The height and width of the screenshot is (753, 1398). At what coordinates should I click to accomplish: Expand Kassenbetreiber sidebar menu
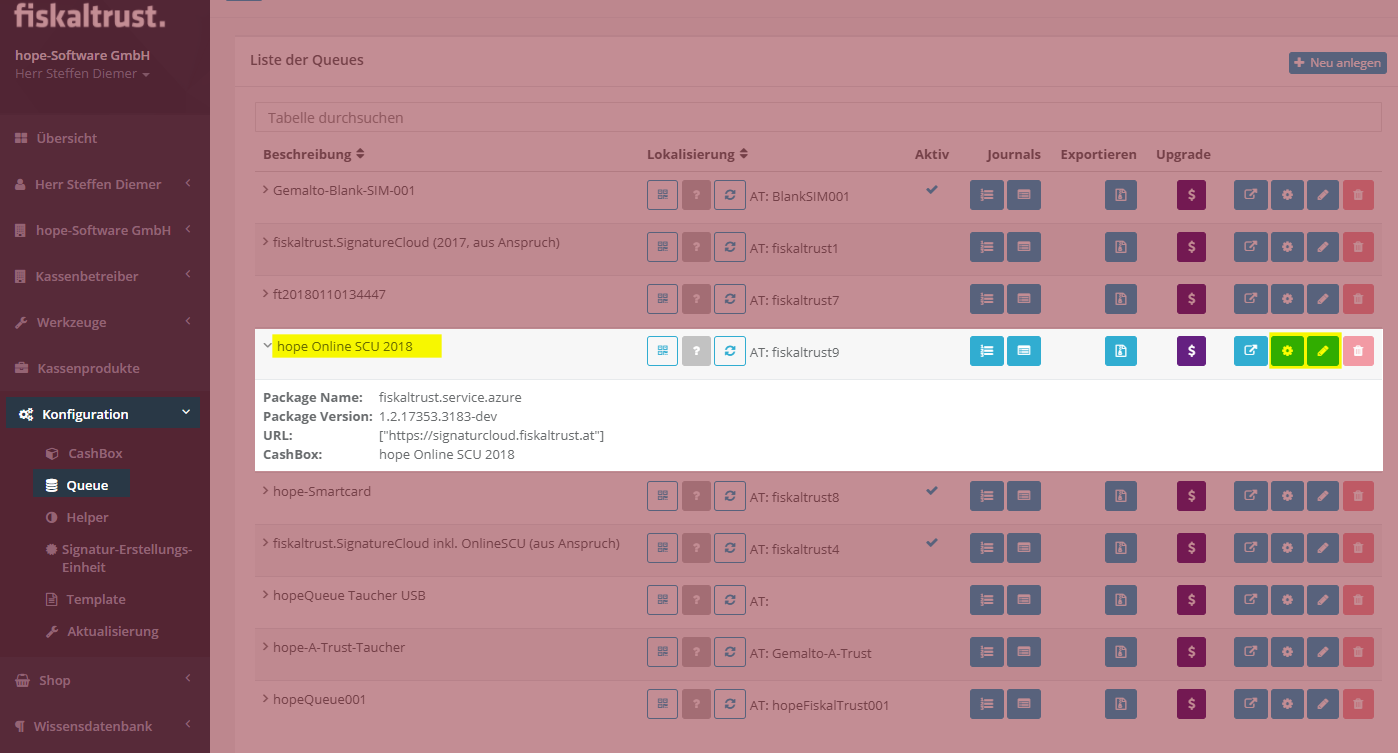tap(105, 276)
